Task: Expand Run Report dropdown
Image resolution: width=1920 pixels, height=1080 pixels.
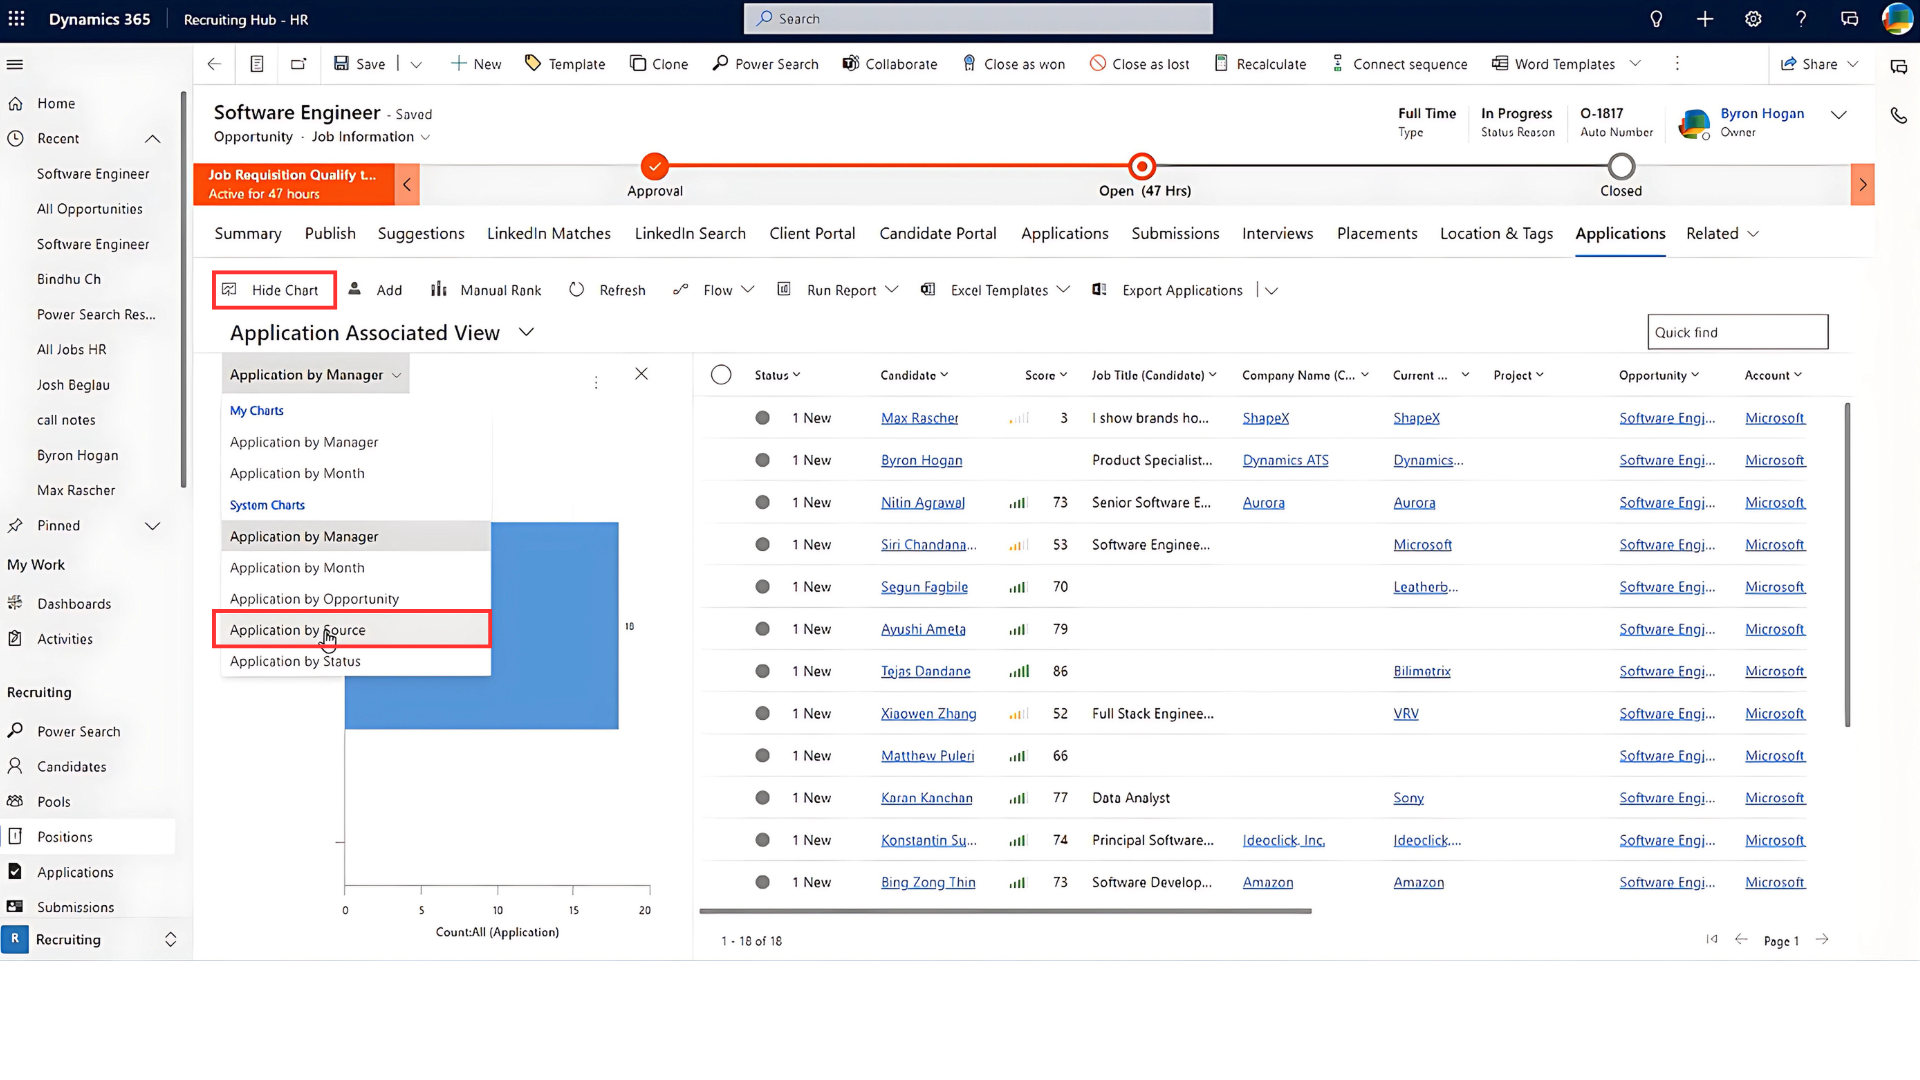Action: pos(892,290)
